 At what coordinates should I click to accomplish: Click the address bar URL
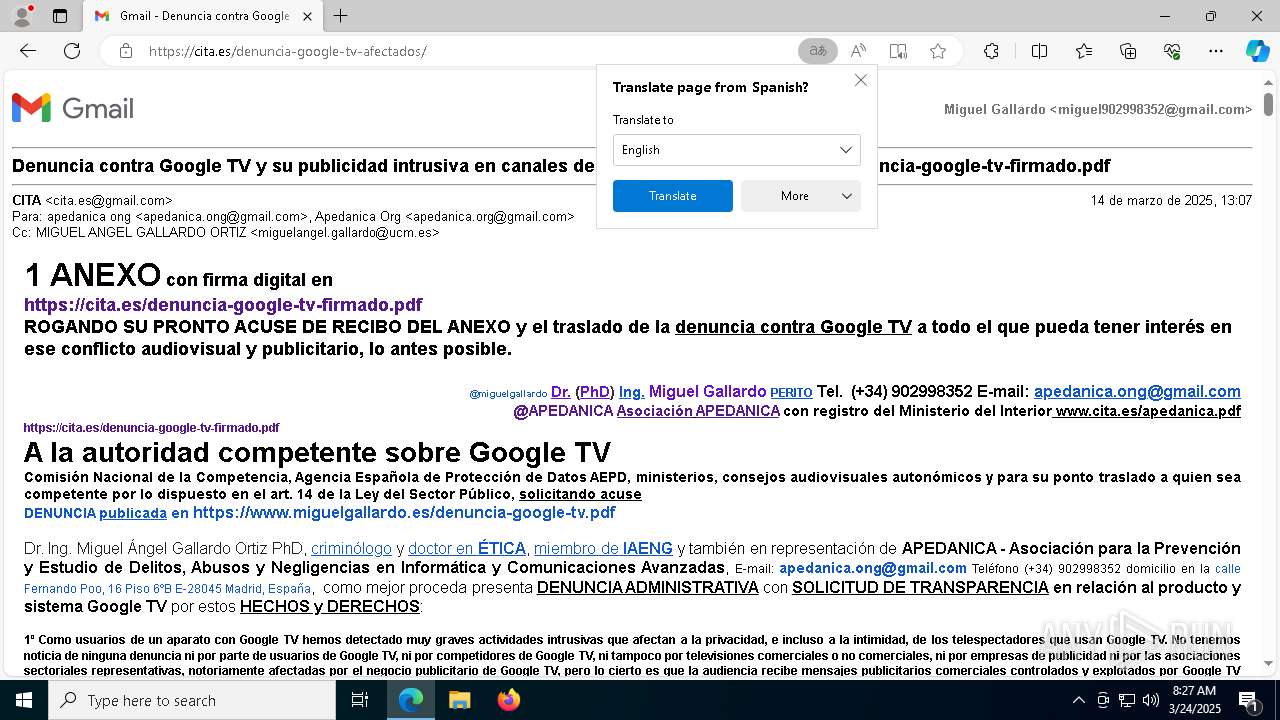click(288, 51)
